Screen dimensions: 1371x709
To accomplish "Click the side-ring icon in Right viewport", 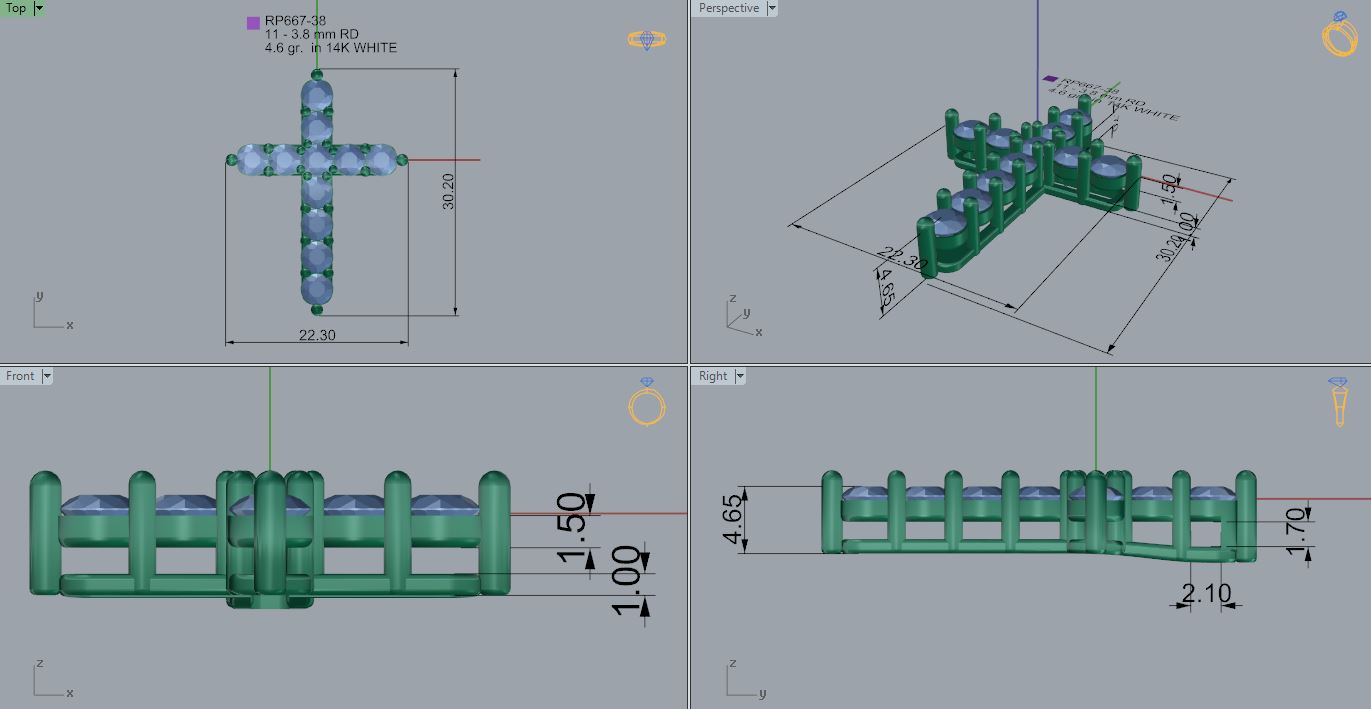I will pos(1339,402).
